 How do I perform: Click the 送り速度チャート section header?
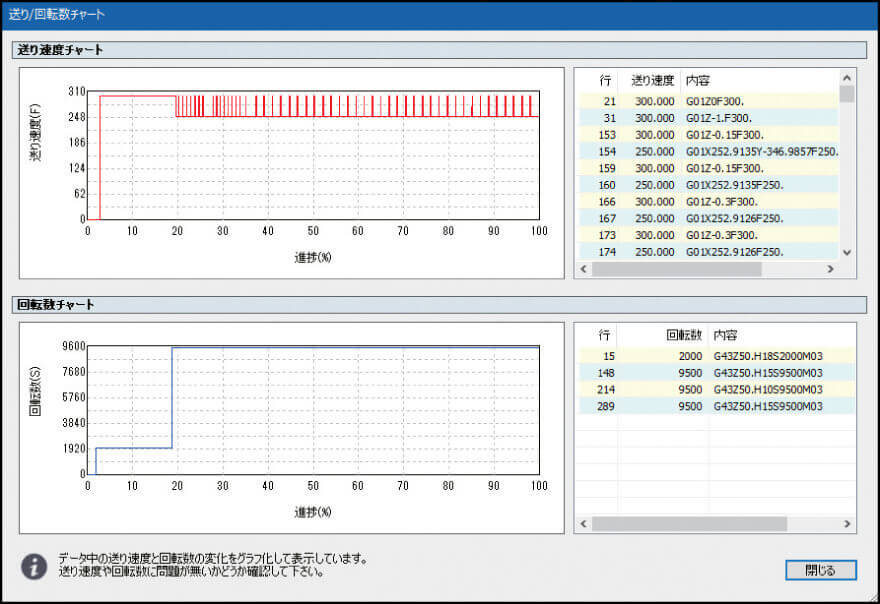[60, 50]
